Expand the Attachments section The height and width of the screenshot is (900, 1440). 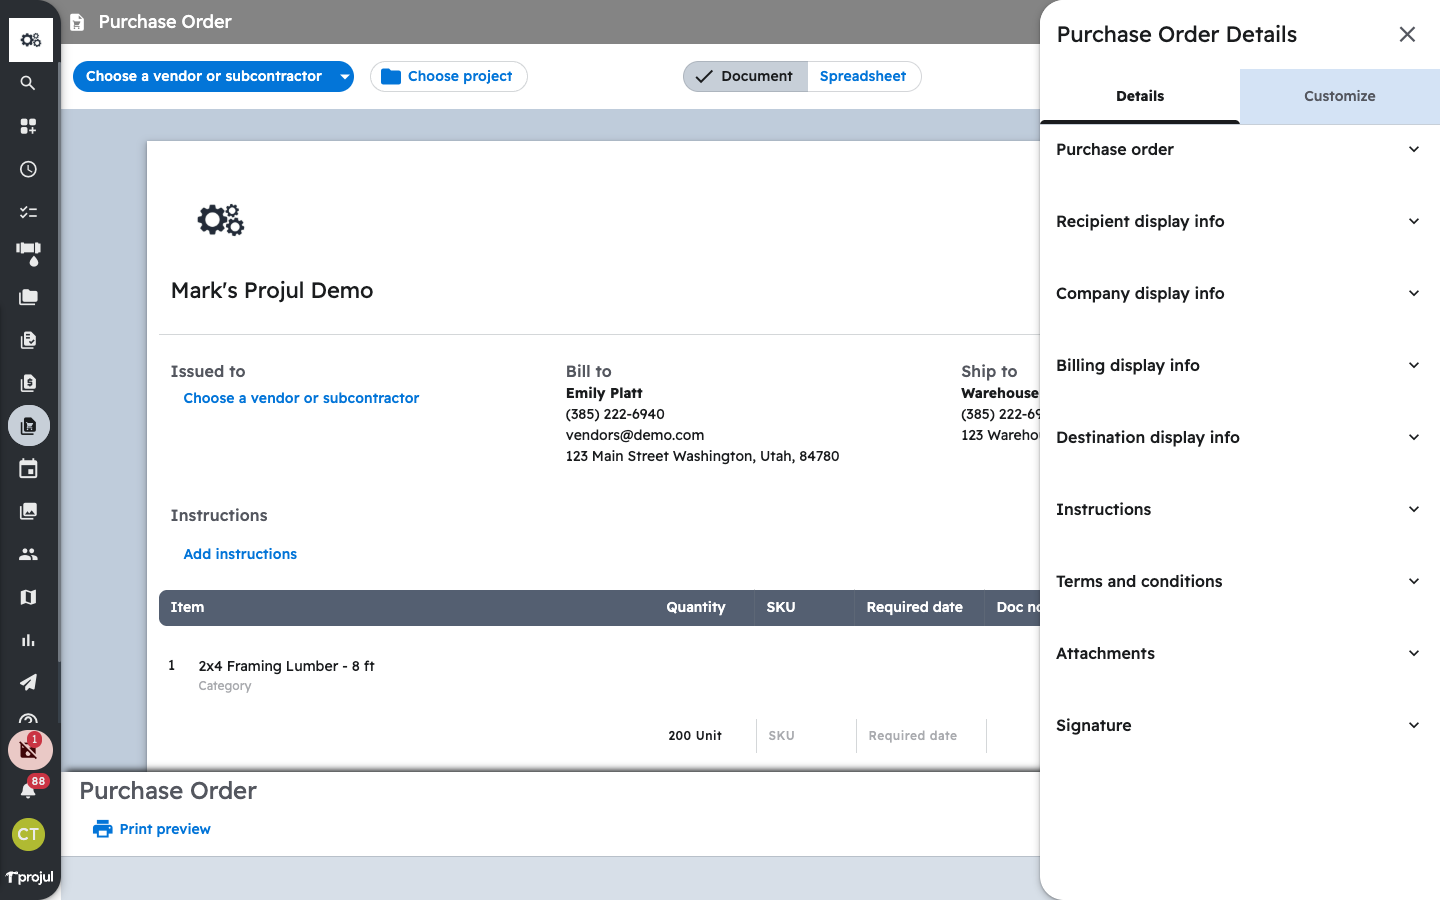[1240, 653]
